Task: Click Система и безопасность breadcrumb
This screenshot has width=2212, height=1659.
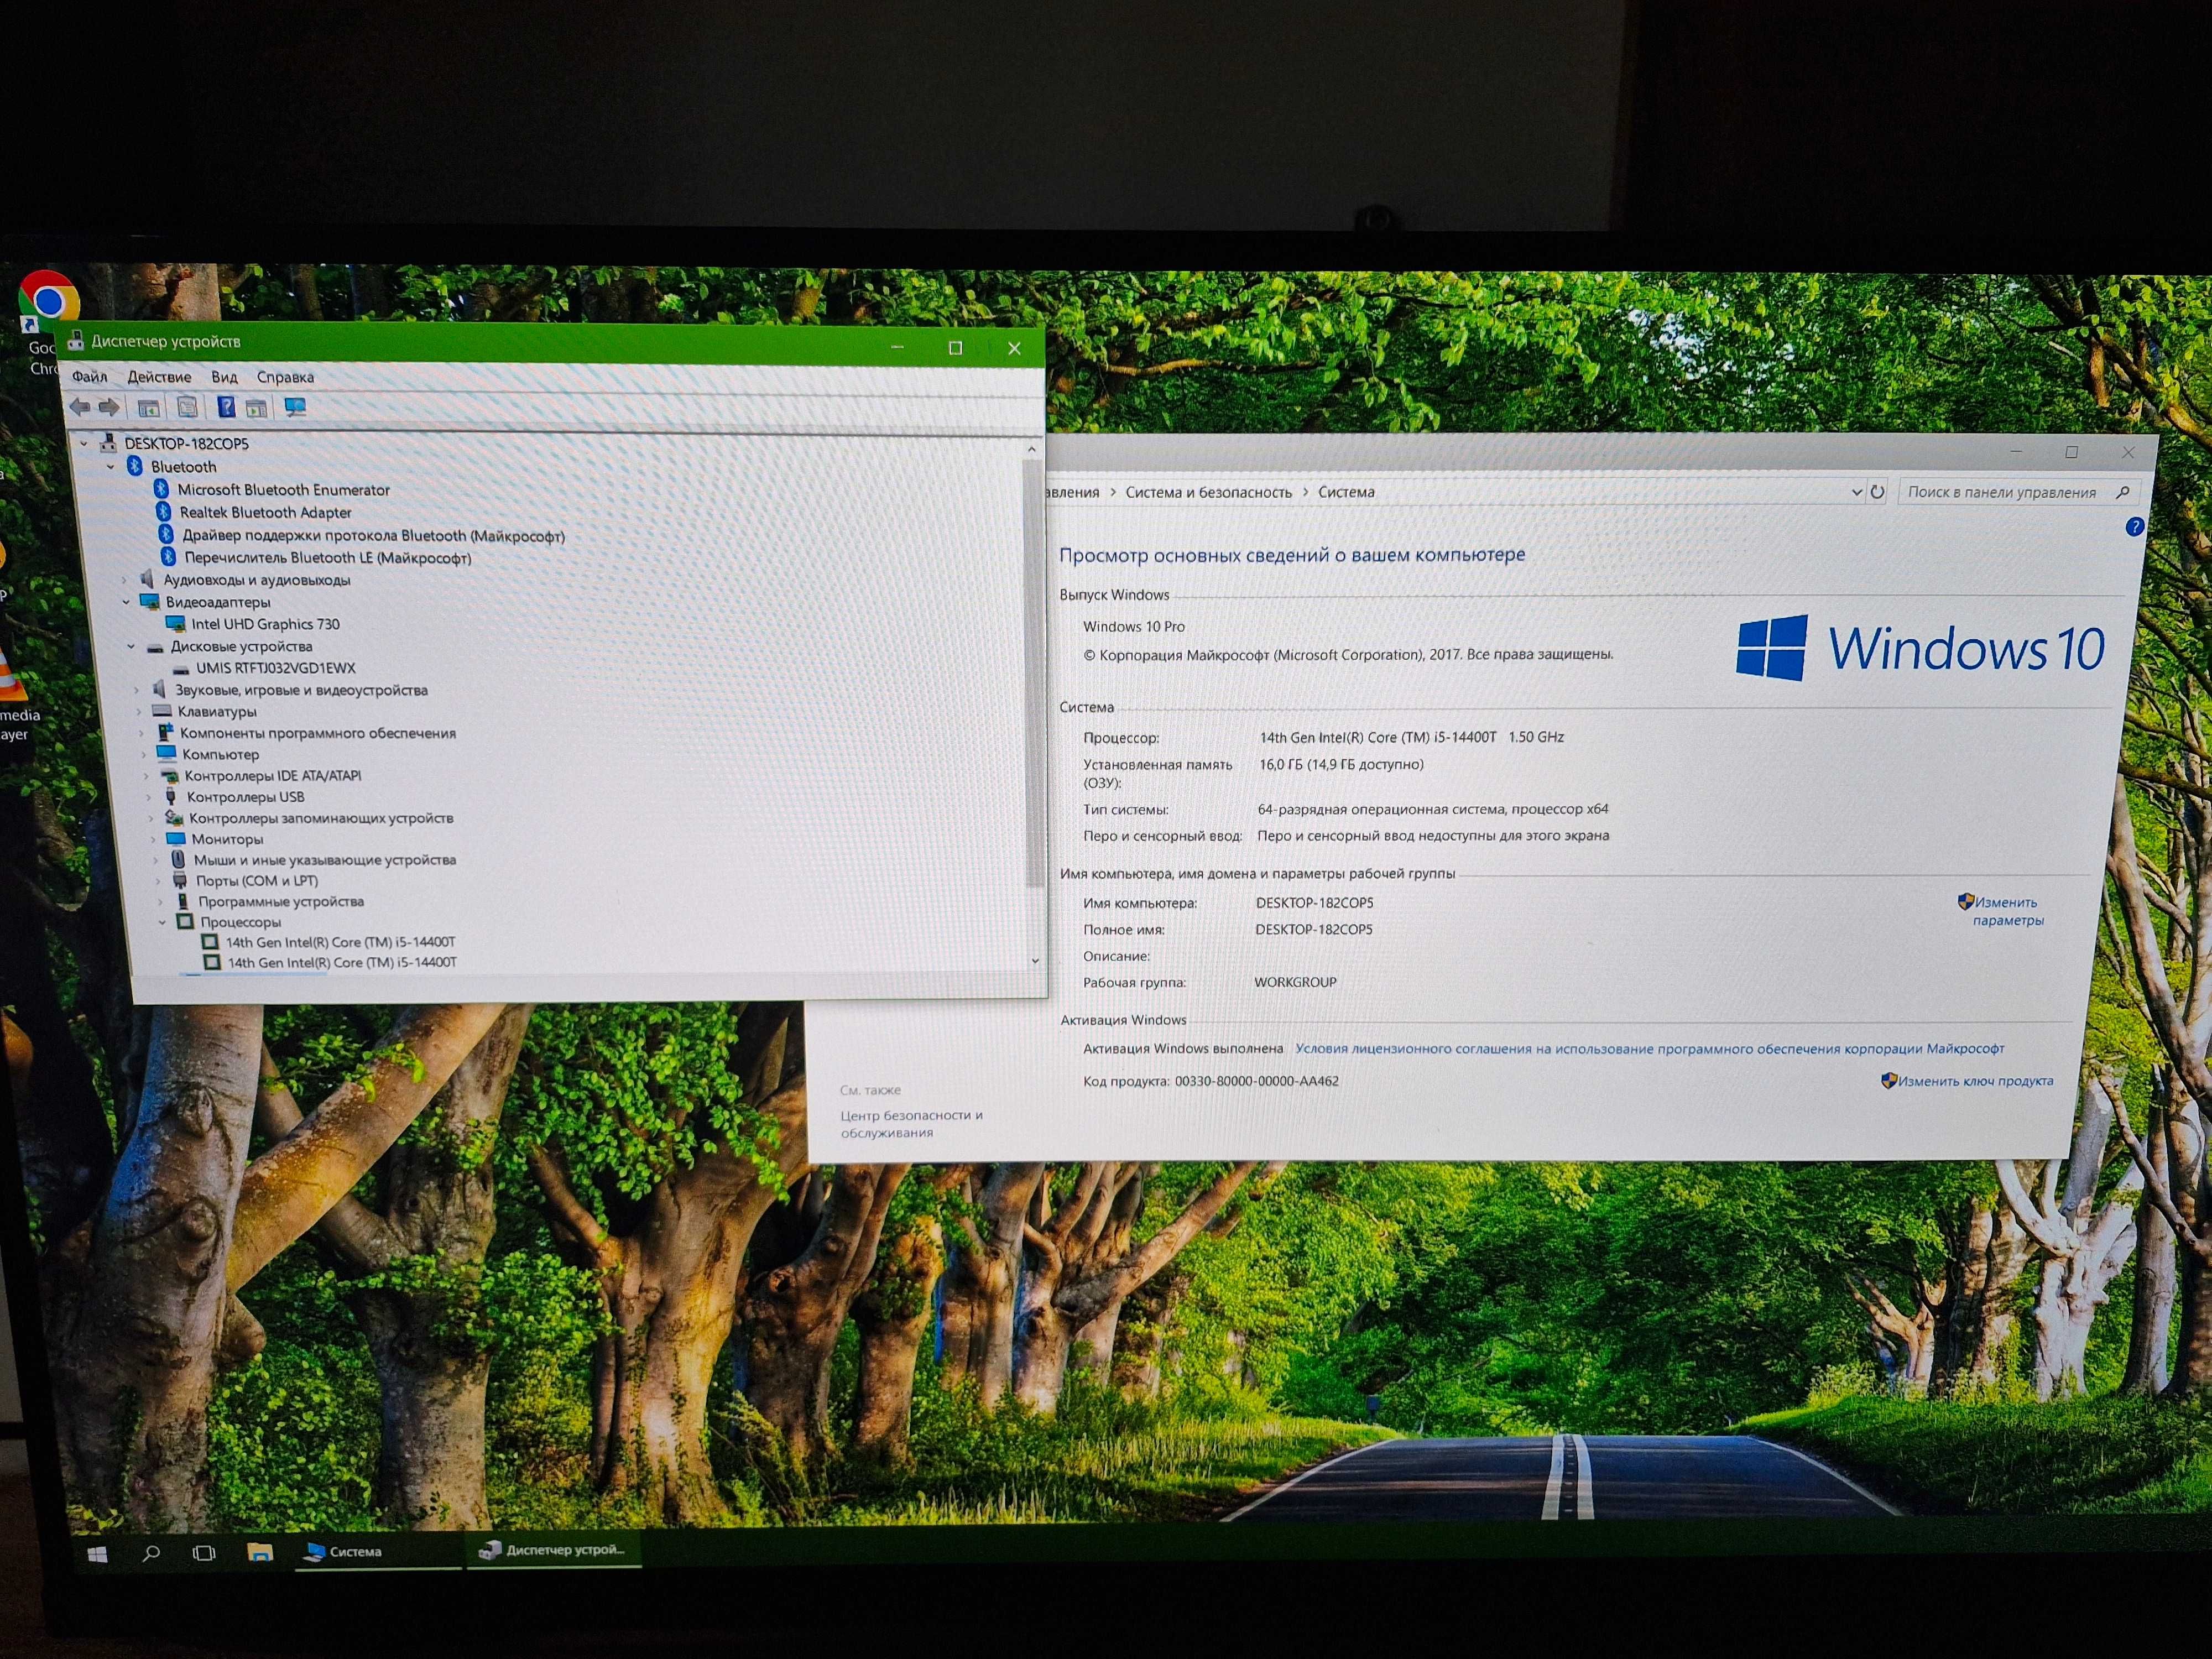Action: [1208, 492]
